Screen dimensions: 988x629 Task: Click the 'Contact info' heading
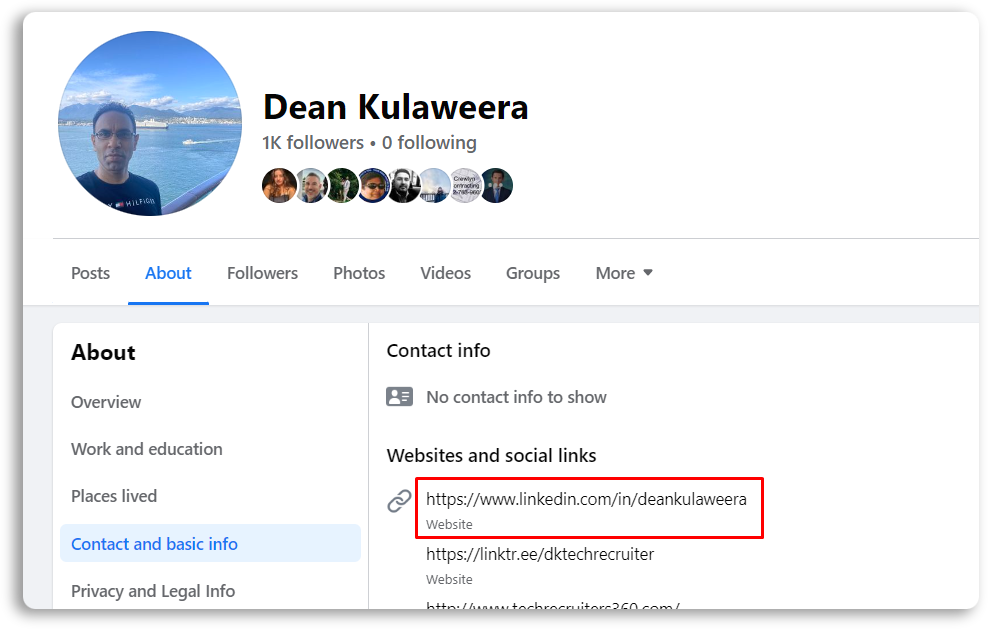coord(439,350)
